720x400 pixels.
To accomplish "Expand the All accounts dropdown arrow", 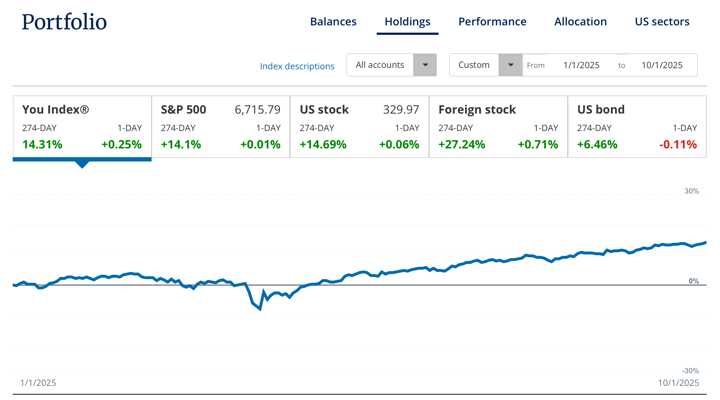I will pyautogui.click(x=425, y=65).
